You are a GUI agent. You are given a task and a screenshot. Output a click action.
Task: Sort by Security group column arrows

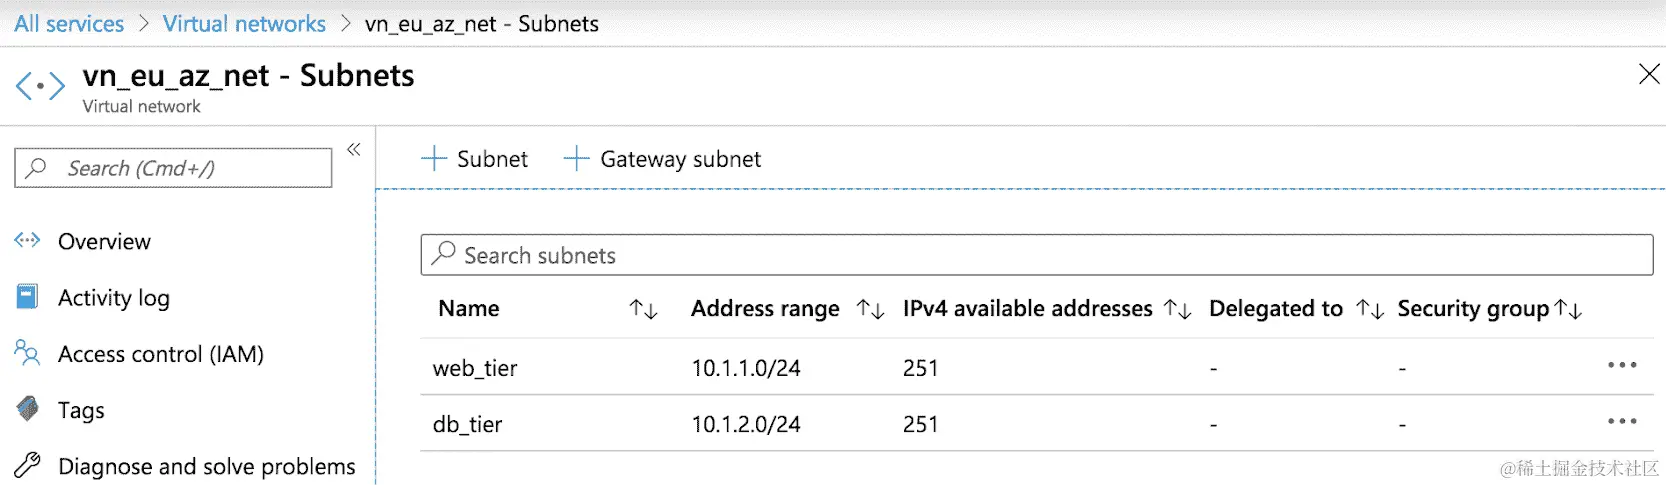[1568, 310]
